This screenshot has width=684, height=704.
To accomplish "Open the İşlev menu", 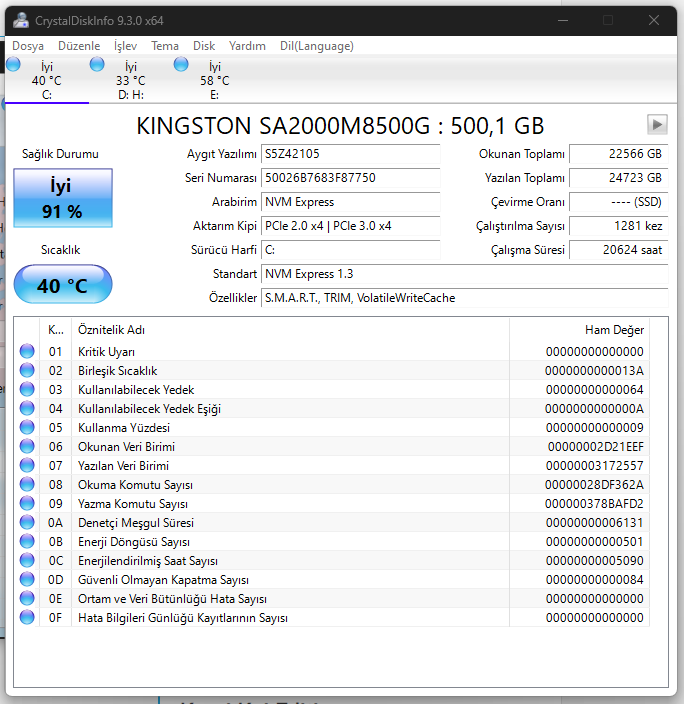I will 125,46.
